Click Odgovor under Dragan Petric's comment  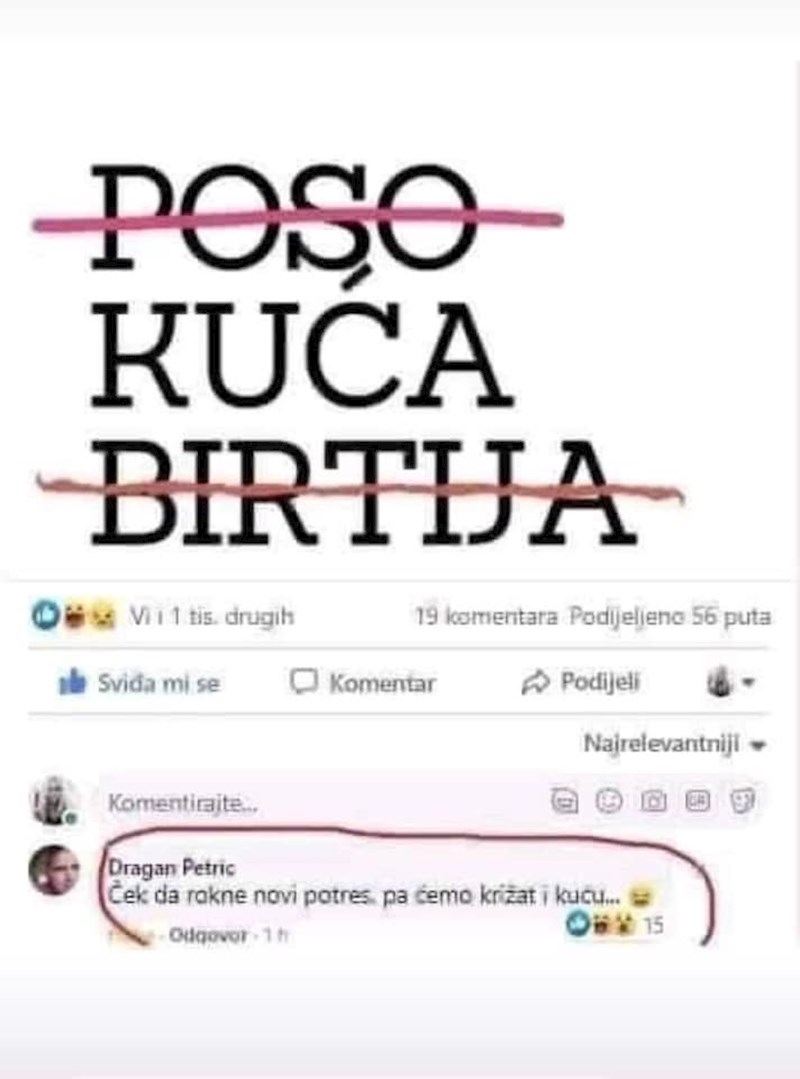[208, 936]
